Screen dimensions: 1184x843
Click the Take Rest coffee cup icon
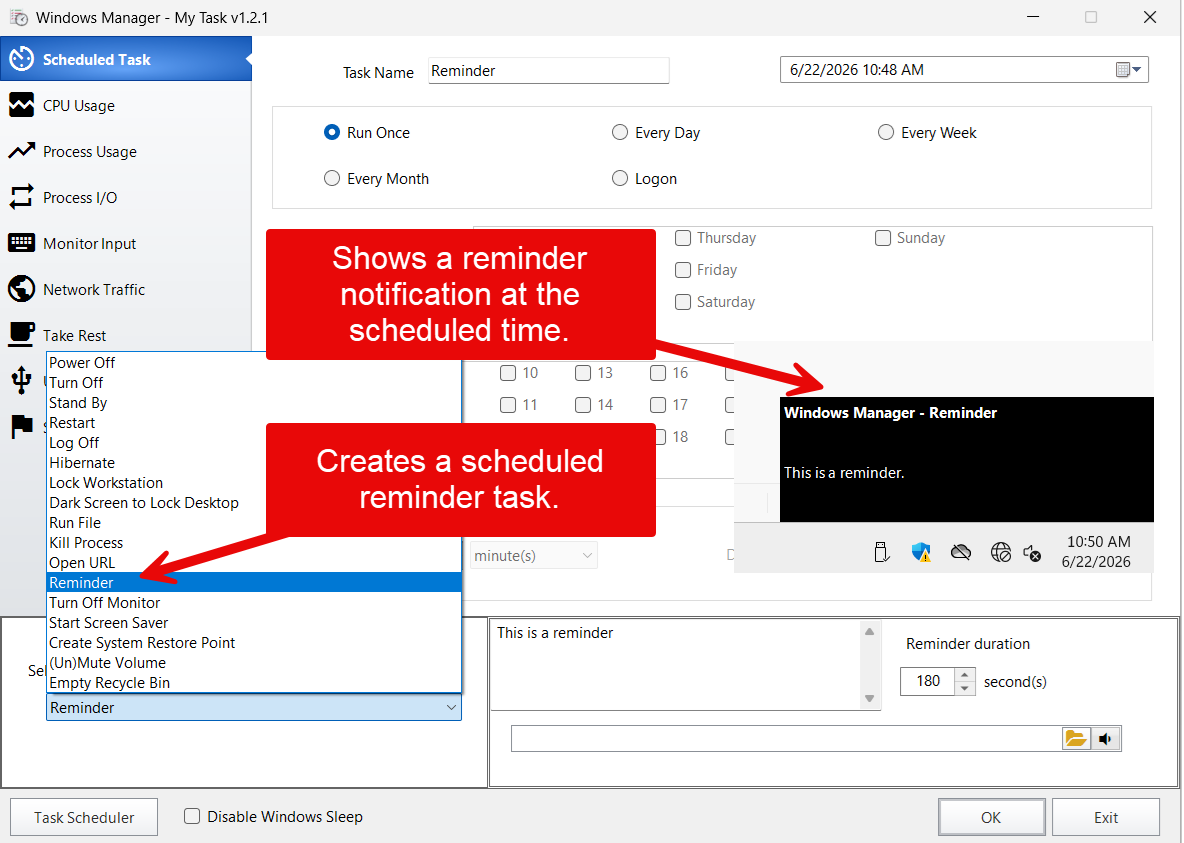coord(21,334)
